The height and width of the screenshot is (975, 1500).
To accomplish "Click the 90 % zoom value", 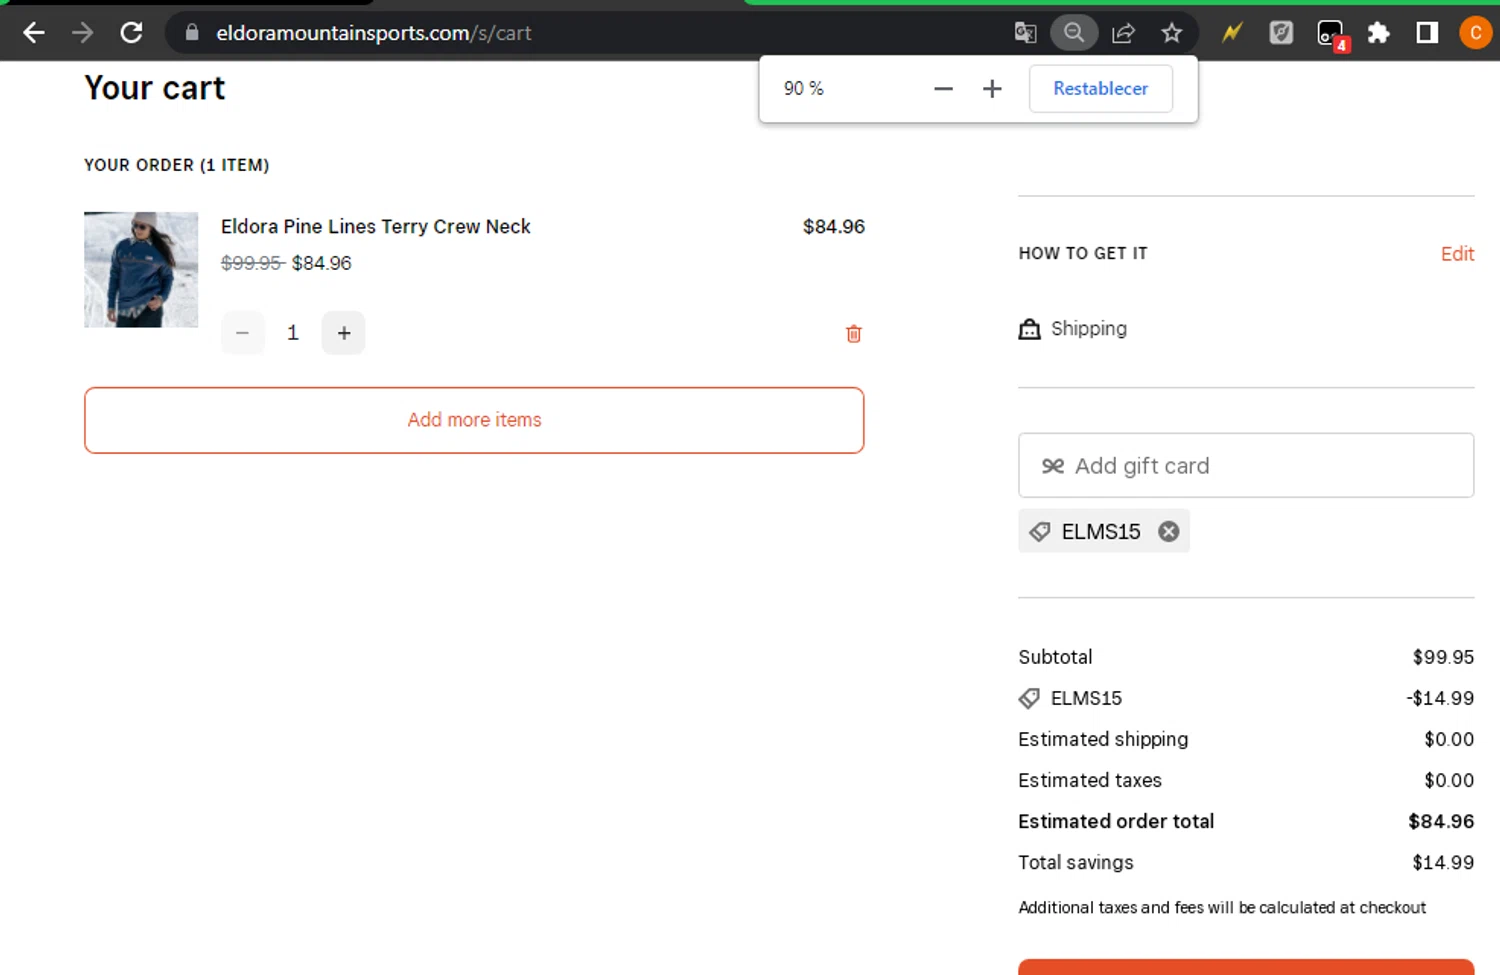I will [804, 89].
